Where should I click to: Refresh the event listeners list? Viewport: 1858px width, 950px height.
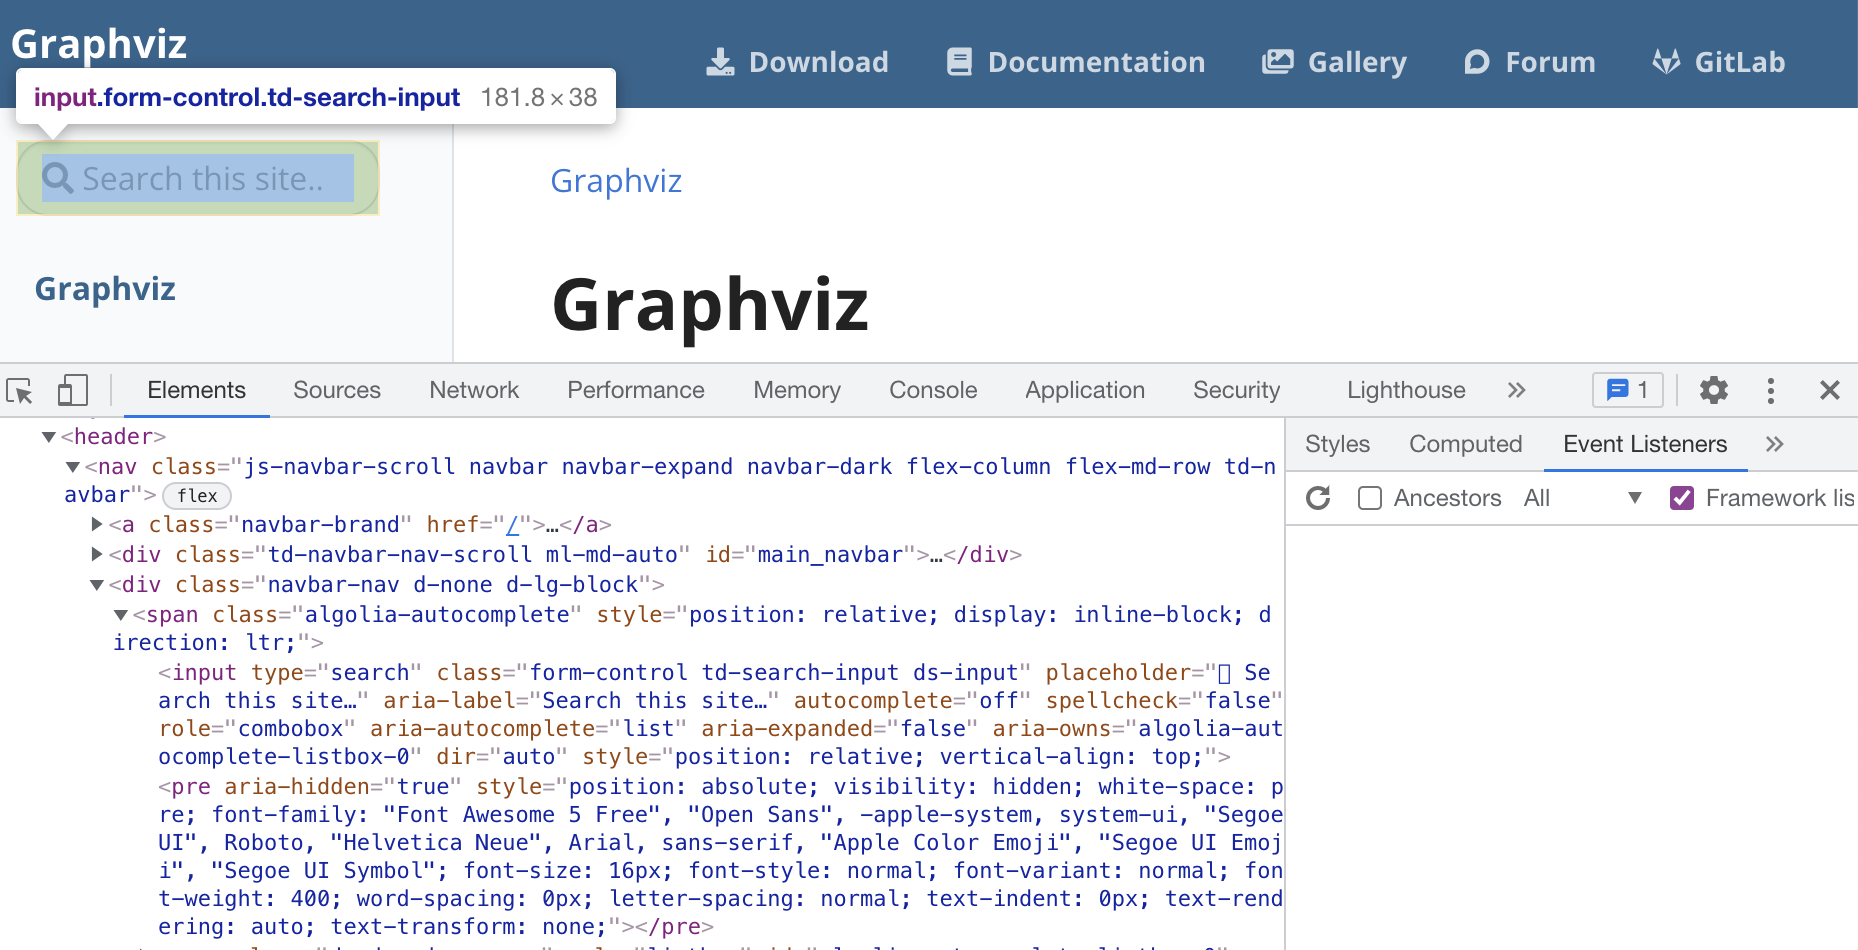(x=1319, y=498)
